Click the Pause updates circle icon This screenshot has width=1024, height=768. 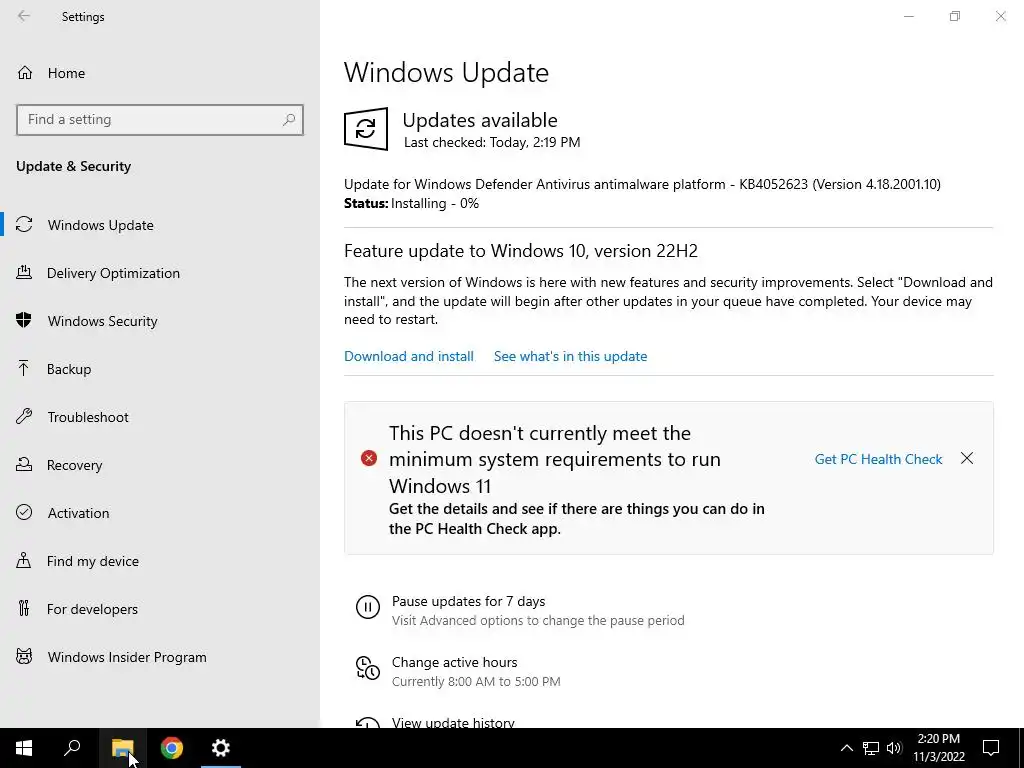coord(368,607)
